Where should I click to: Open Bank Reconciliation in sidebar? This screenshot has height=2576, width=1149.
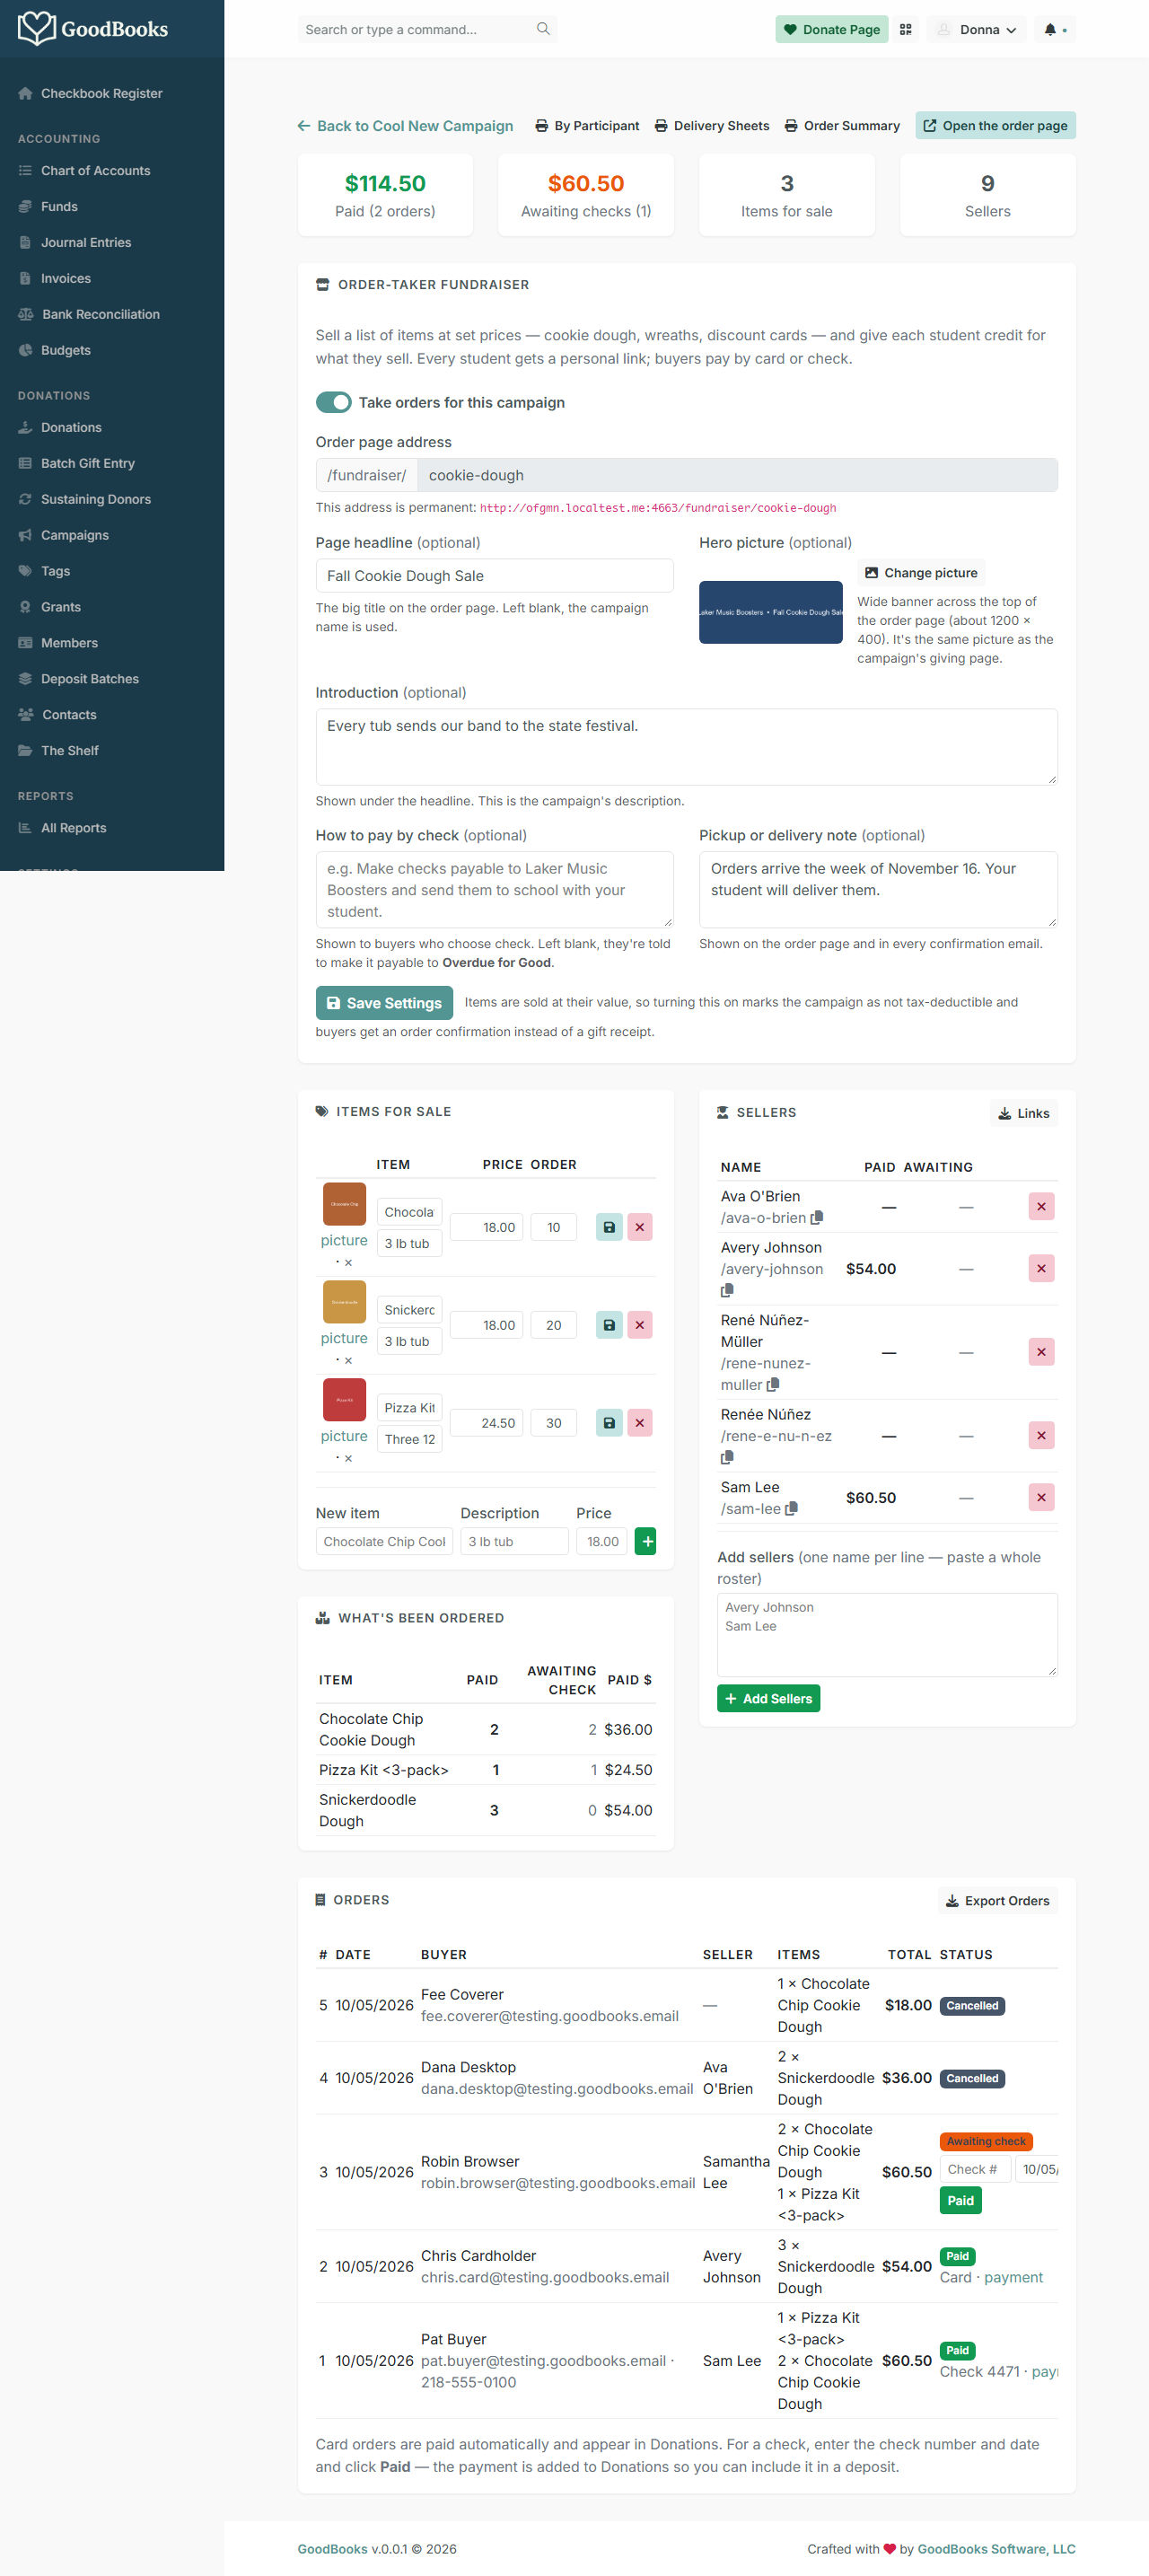coord(100,314)
